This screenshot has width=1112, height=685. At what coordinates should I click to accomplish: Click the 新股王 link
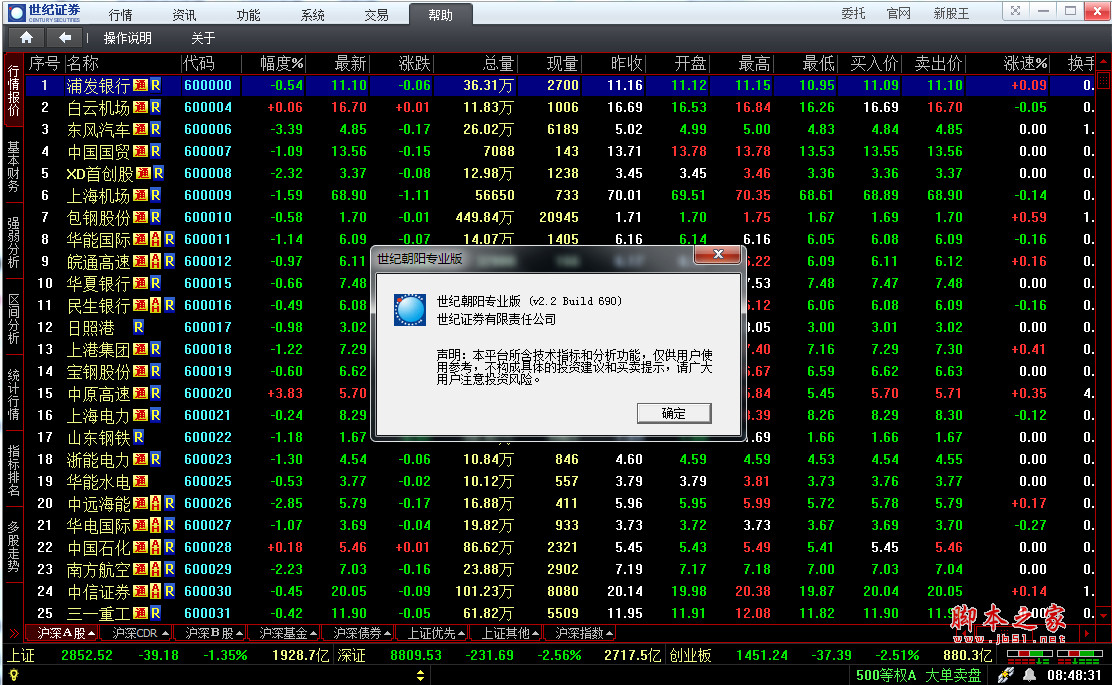951,13
